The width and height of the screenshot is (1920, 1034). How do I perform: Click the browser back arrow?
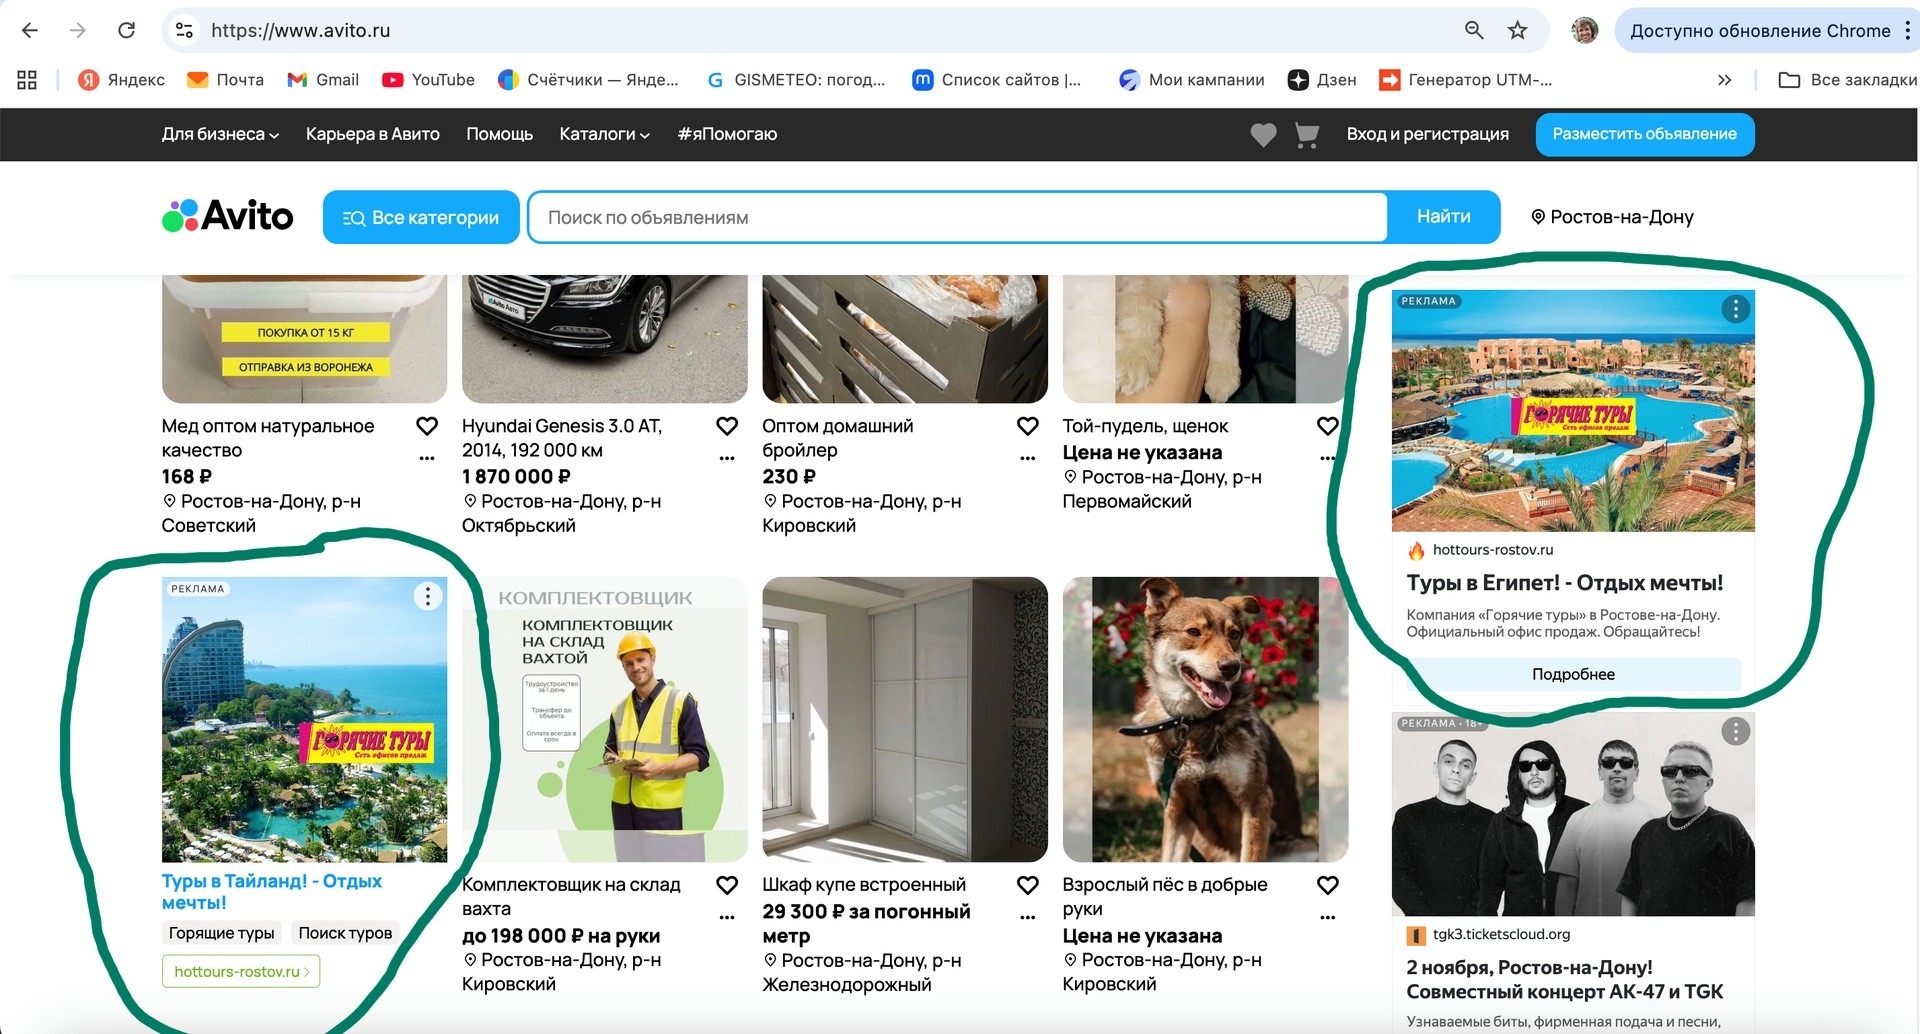click(30, 30)
